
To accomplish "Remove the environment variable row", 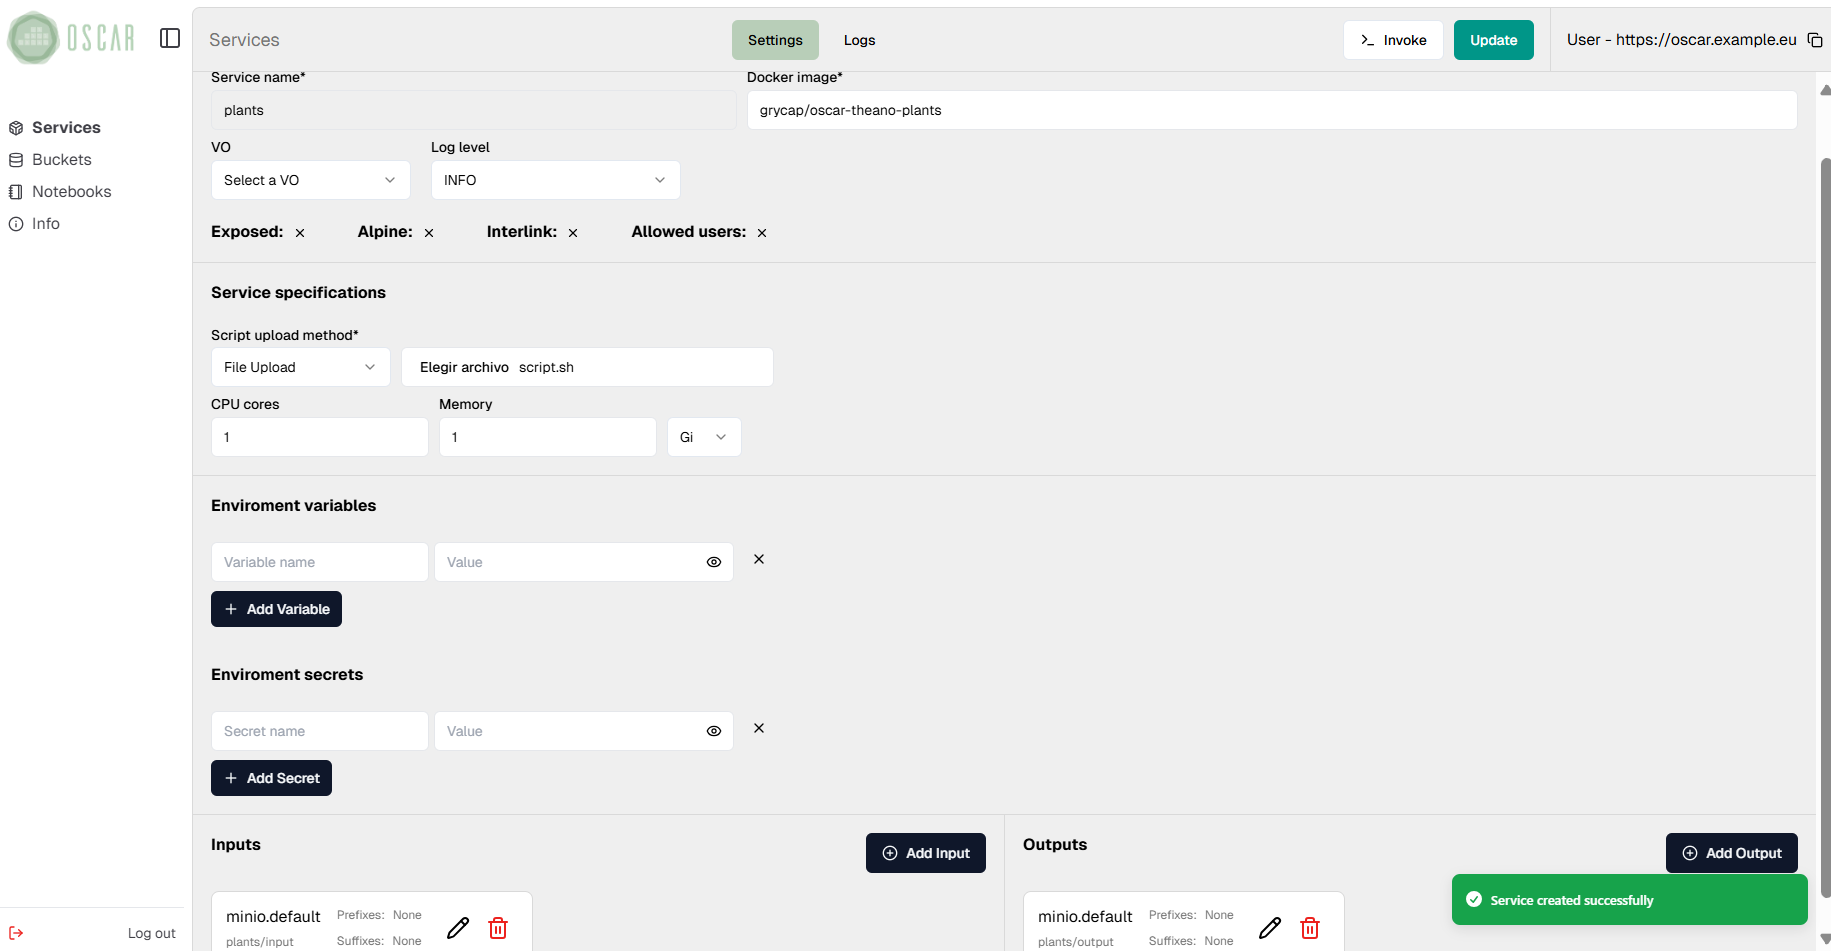I will (759, 559).
